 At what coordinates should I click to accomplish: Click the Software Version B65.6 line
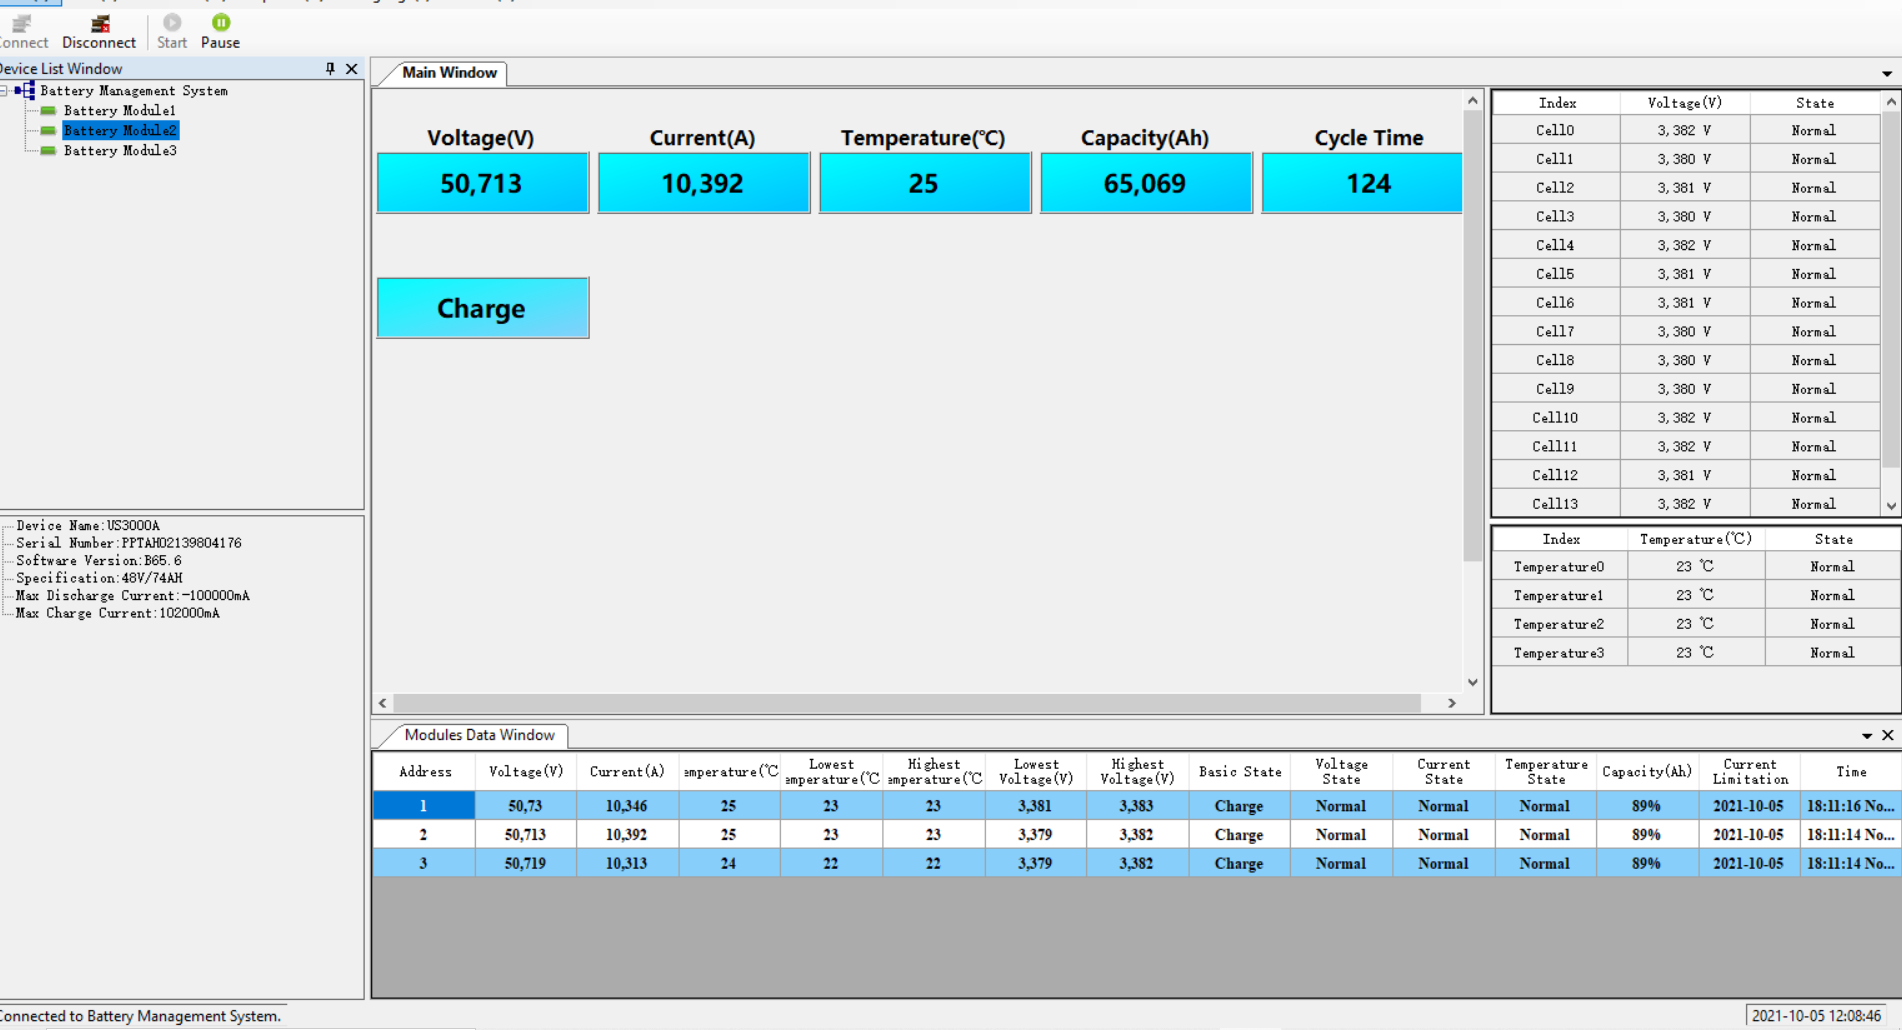[x=99, y=561]
